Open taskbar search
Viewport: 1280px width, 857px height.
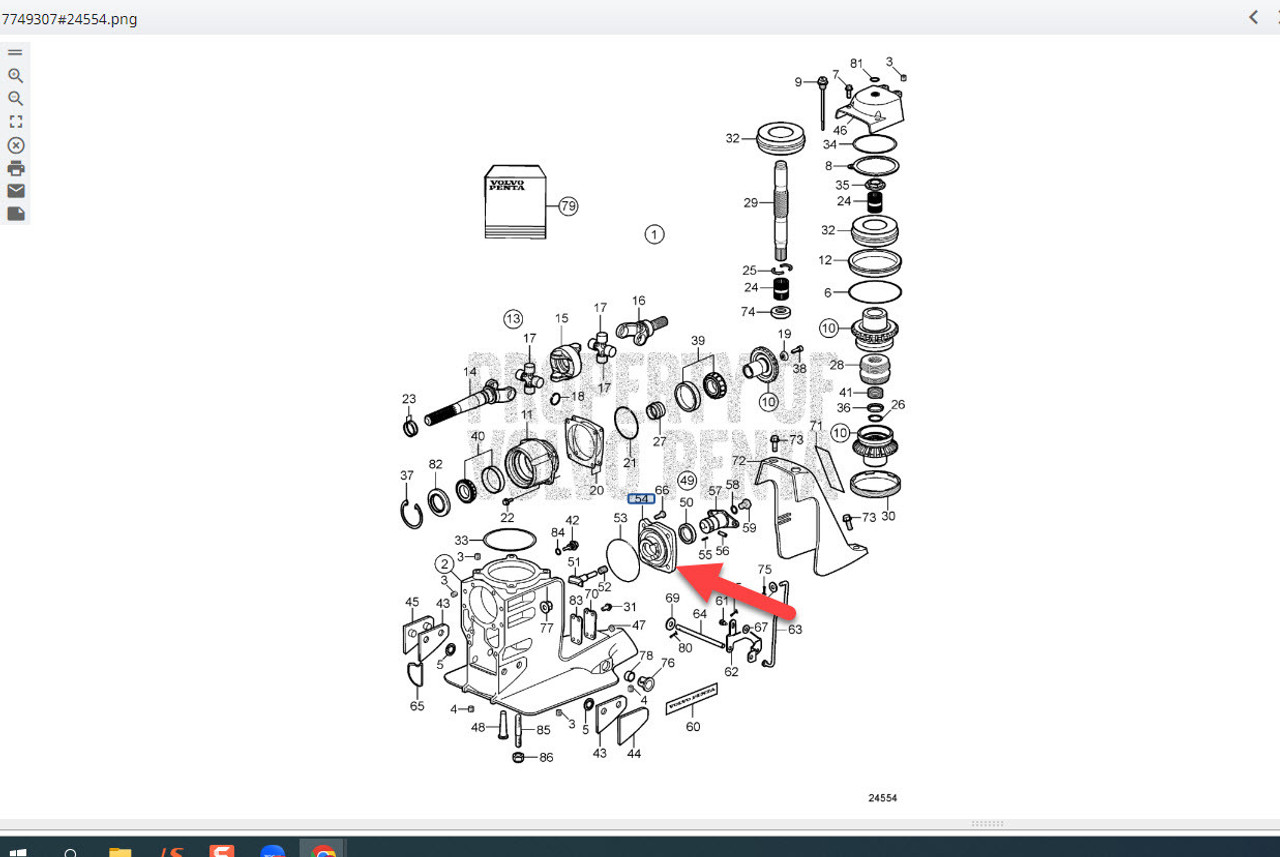pyautogui.click(x=71, y=853)
